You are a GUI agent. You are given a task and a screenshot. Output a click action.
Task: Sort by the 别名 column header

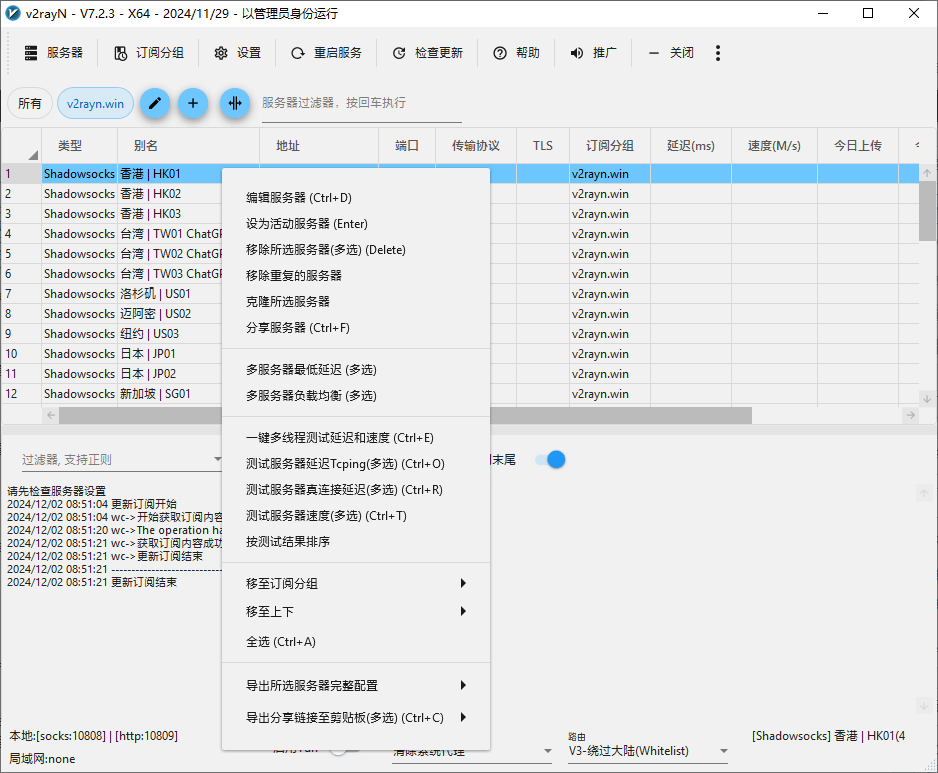(x=188, y=145)
